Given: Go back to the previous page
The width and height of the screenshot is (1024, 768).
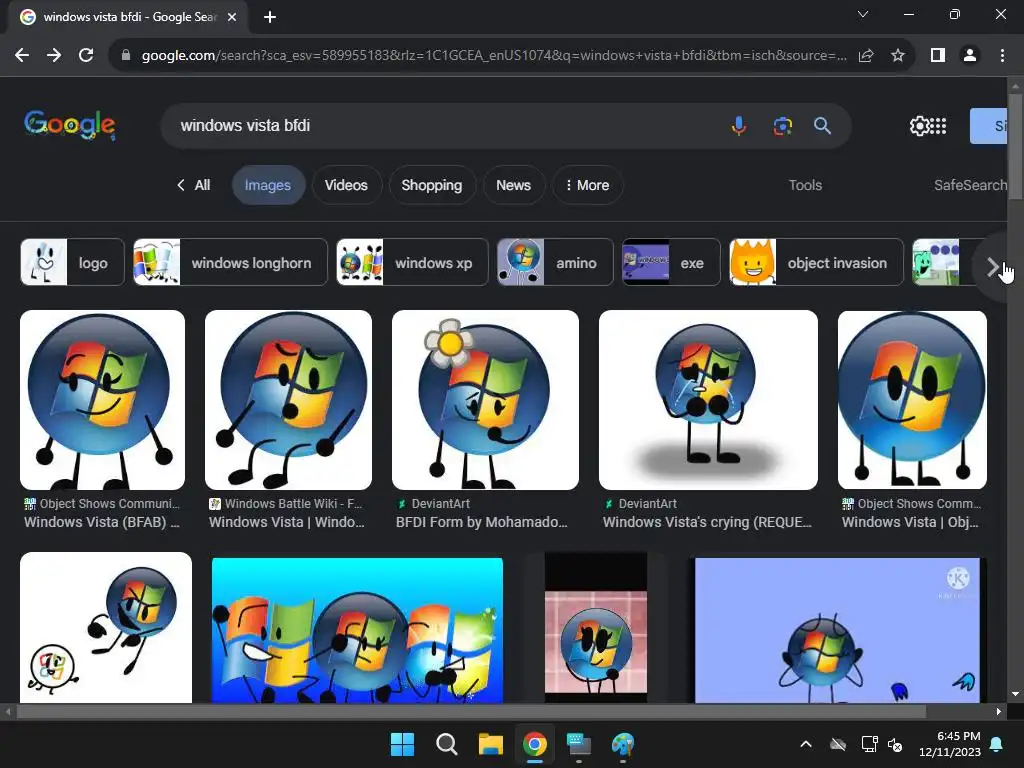Looking at the screenshot, I should click(22, 56).
